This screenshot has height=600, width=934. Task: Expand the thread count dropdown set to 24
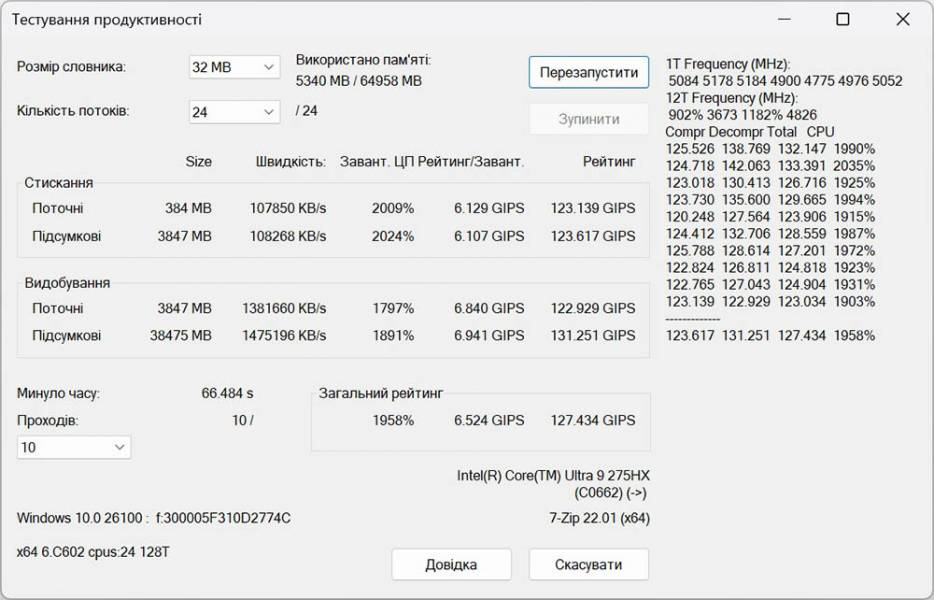pos(234,112)
